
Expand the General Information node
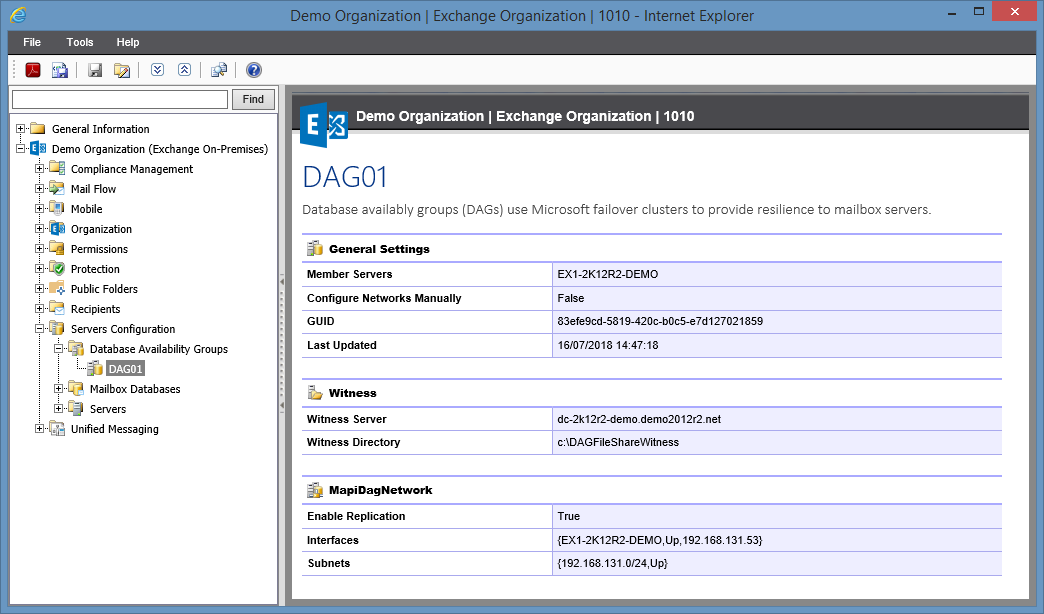click(21, 129)
